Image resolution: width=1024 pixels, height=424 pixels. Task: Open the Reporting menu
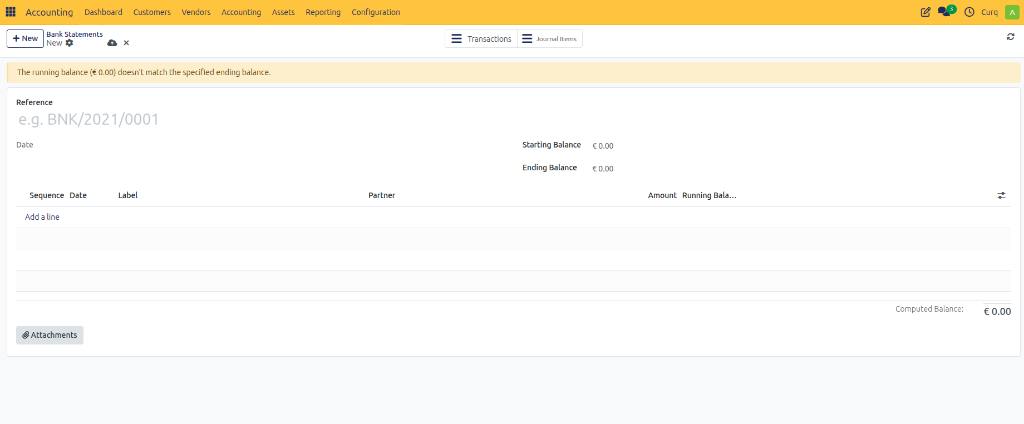[x=323, y=12]
